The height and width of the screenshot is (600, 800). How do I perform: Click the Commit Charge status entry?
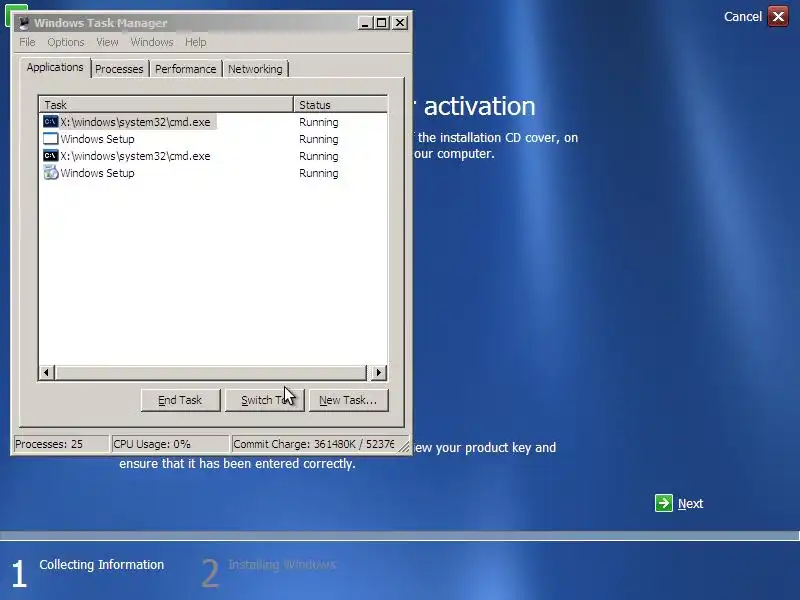coord(313,444)
